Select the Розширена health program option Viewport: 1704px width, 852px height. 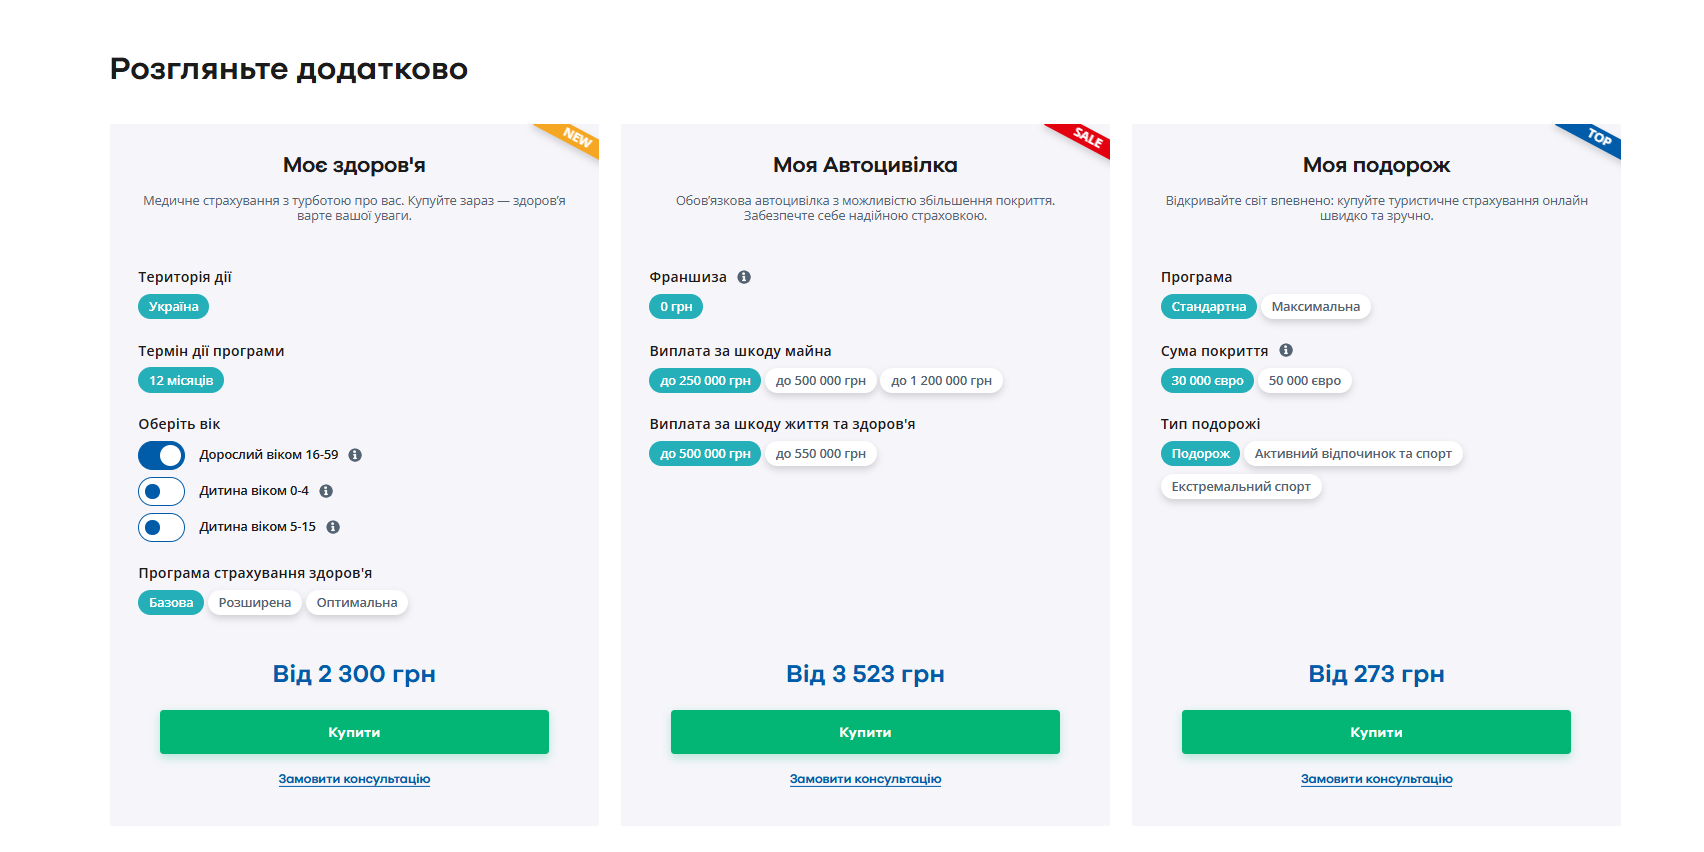pos(255,603)
